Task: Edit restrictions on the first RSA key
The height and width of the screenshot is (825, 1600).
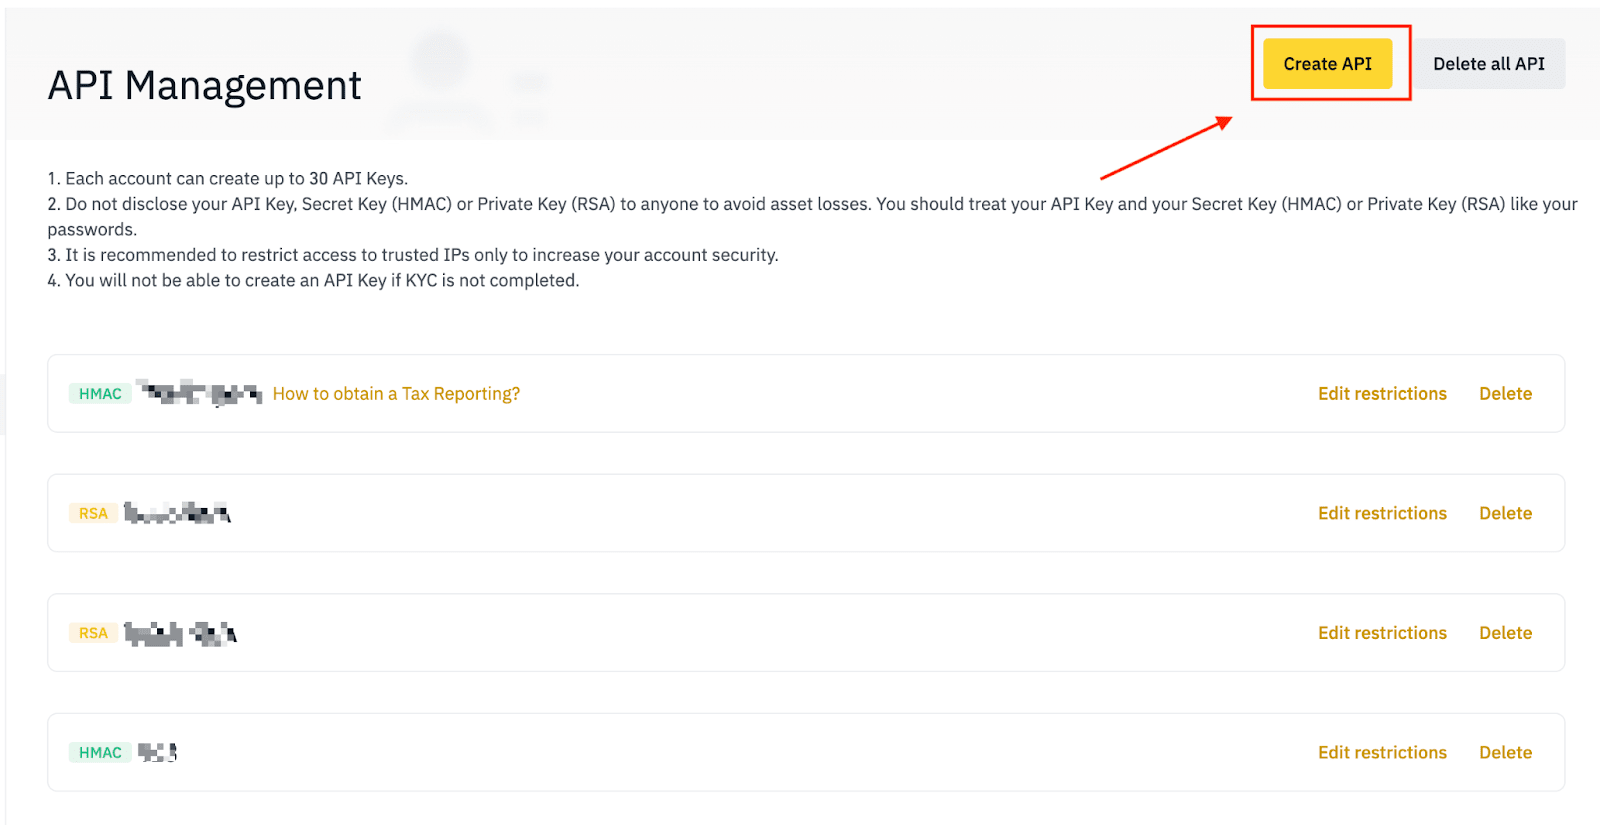Action: [1382, 513]
